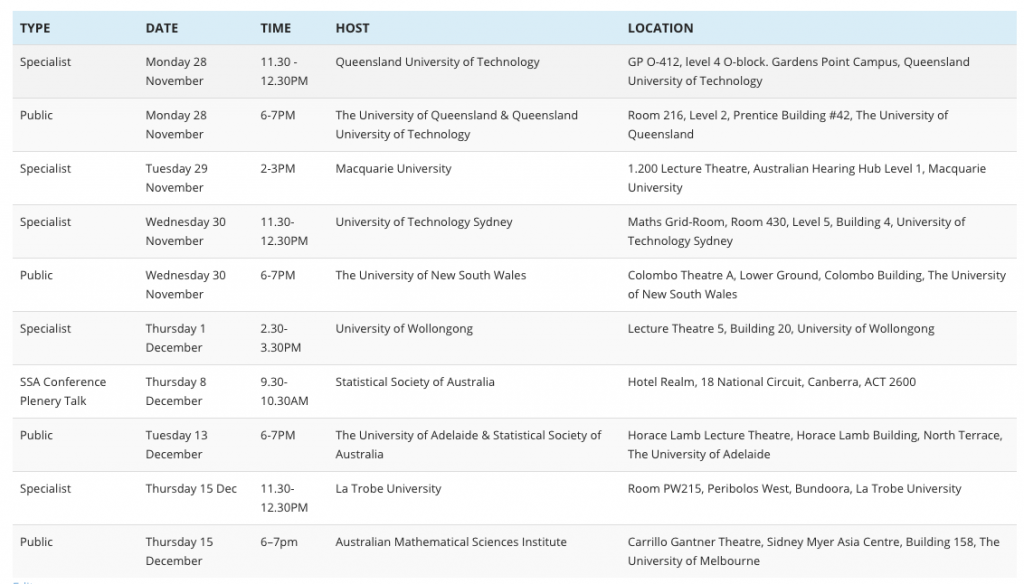This screenshot has width=1024, height=584.
Task: Select the Statistical Society of Australia host cell
Action: coord(414,382)
